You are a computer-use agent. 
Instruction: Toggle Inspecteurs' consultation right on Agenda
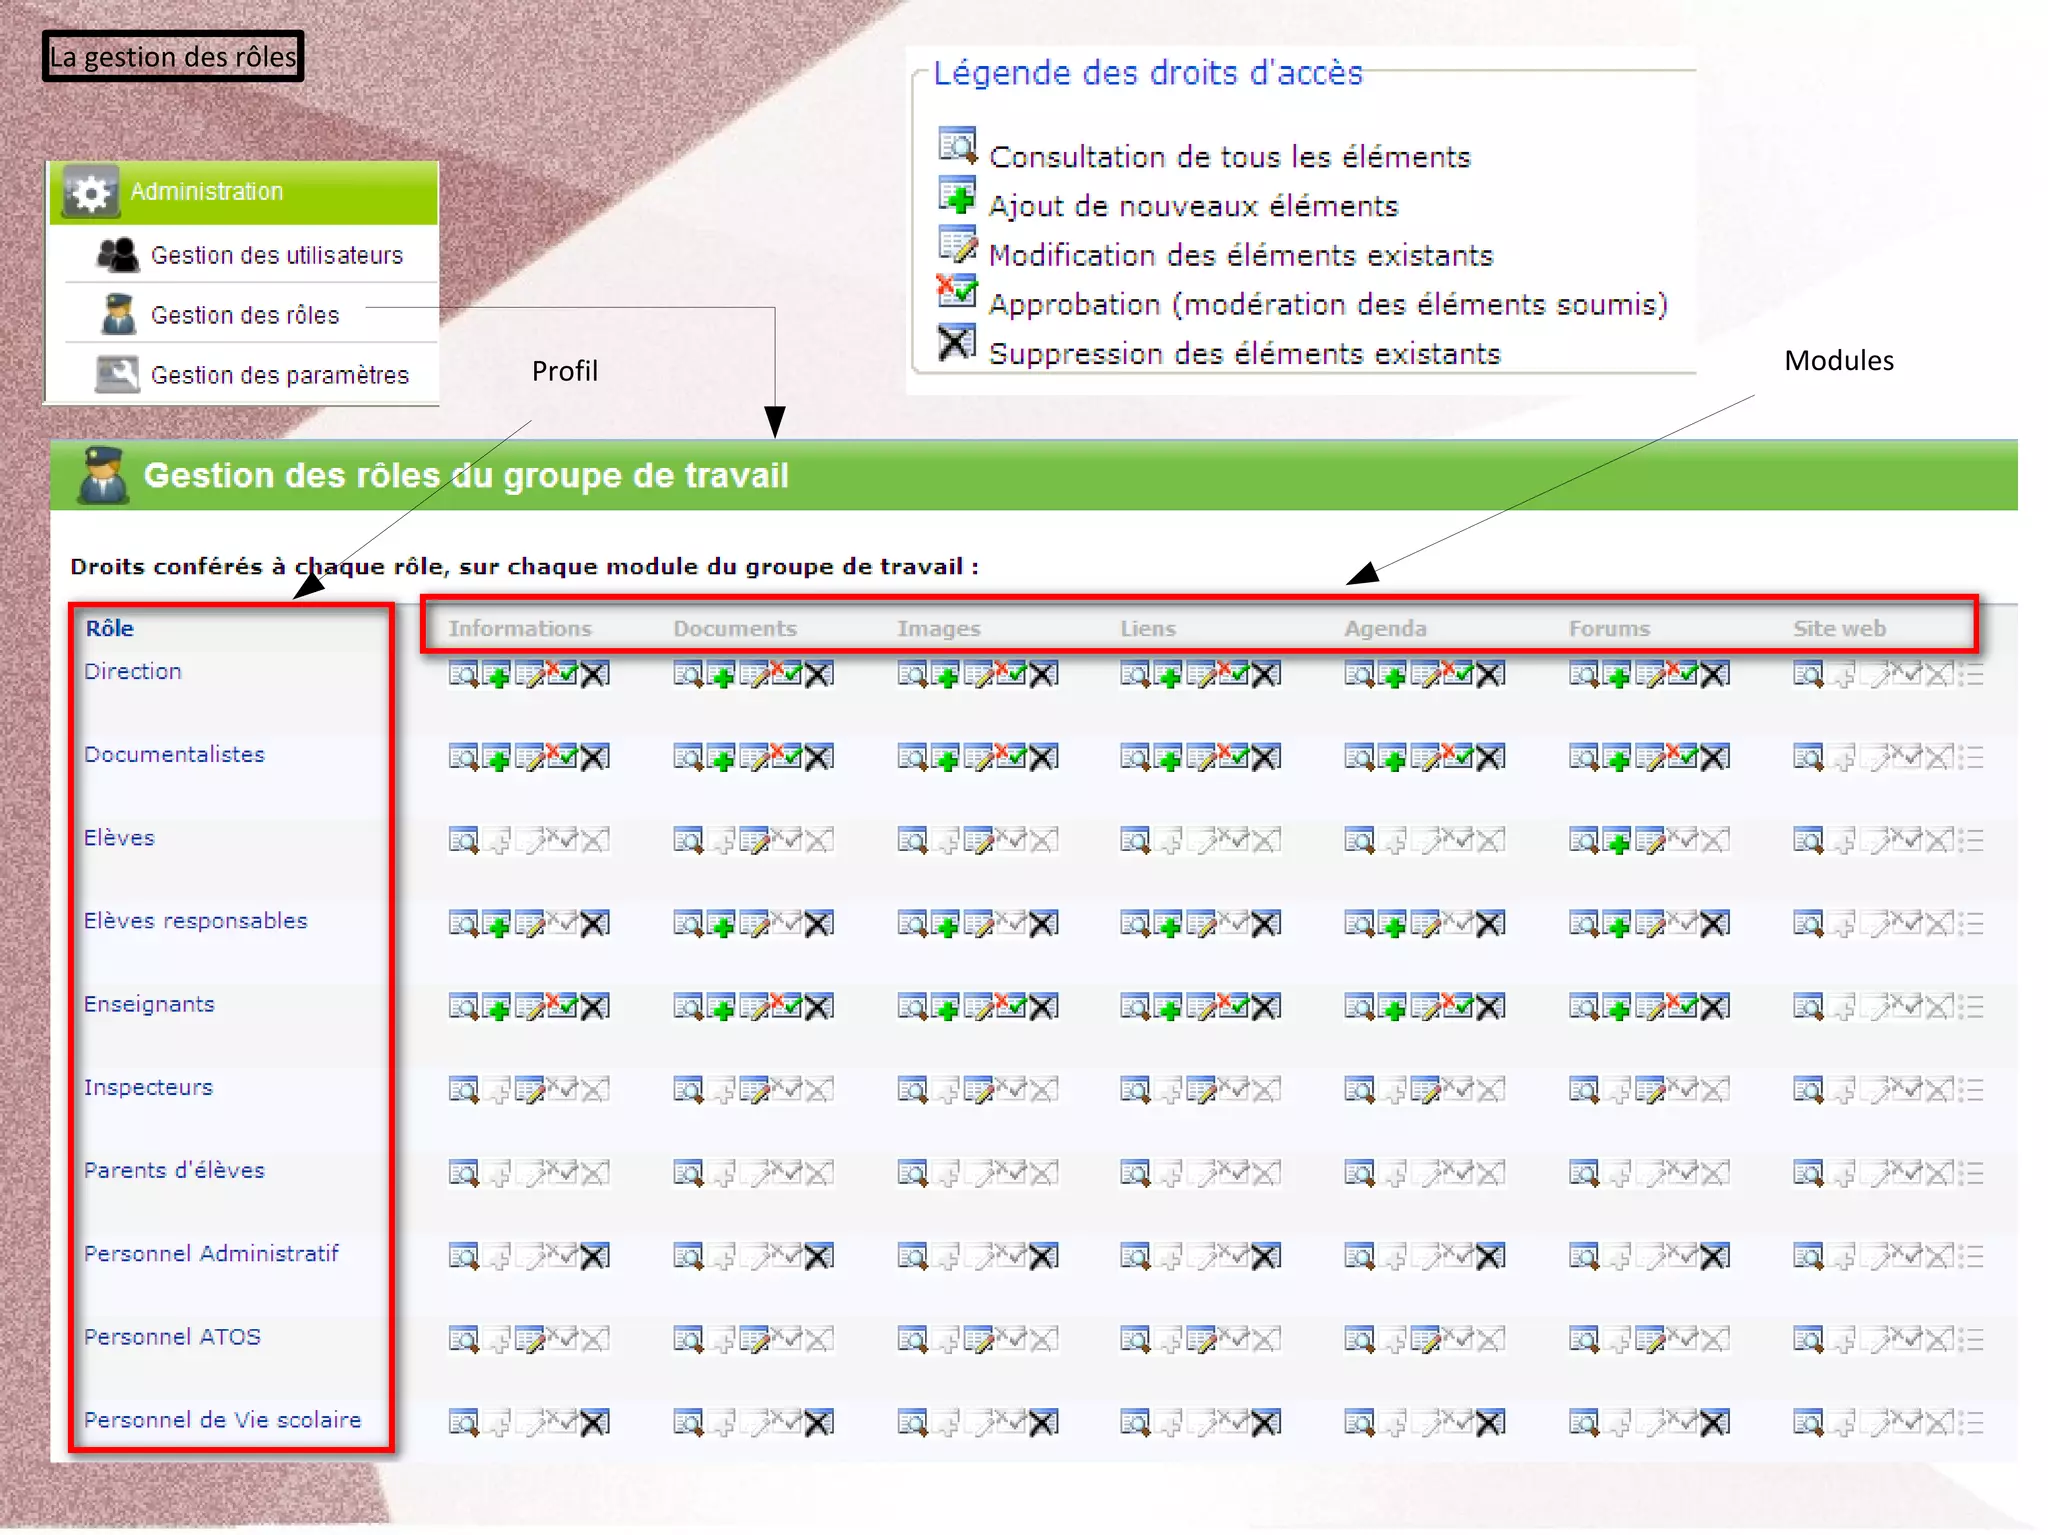pos(1360,1090)
